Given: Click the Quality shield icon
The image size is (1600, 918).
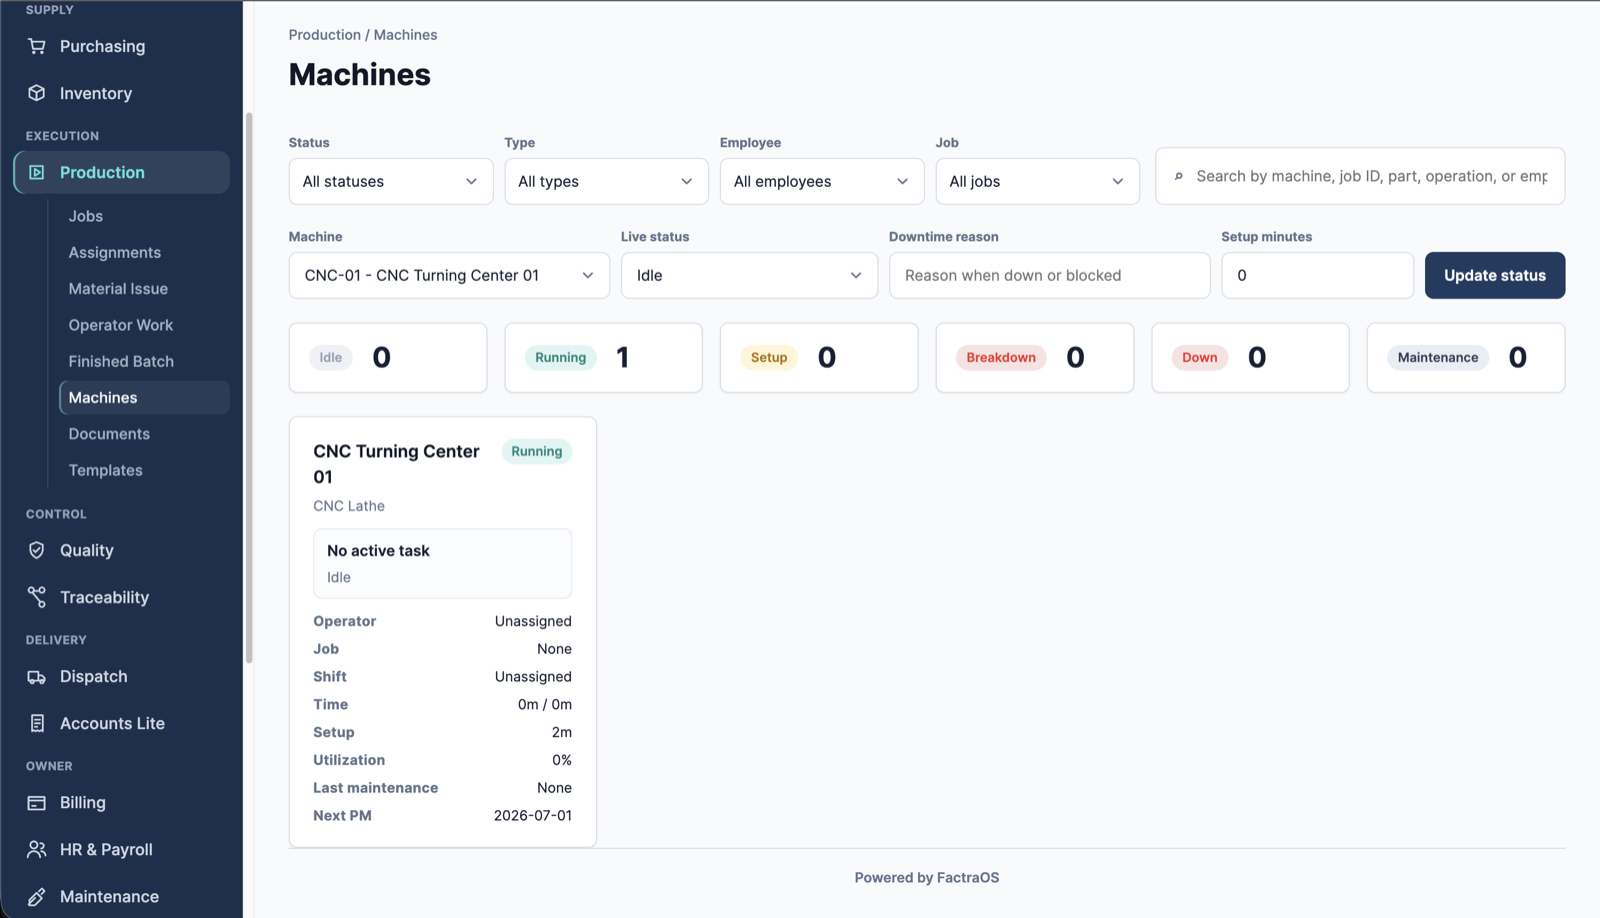Looking at the screenshot, I should pos(37,550).
